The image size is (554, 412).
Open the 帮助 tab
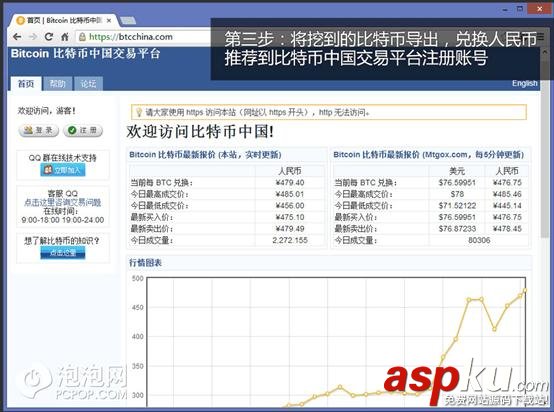point(57,84)
